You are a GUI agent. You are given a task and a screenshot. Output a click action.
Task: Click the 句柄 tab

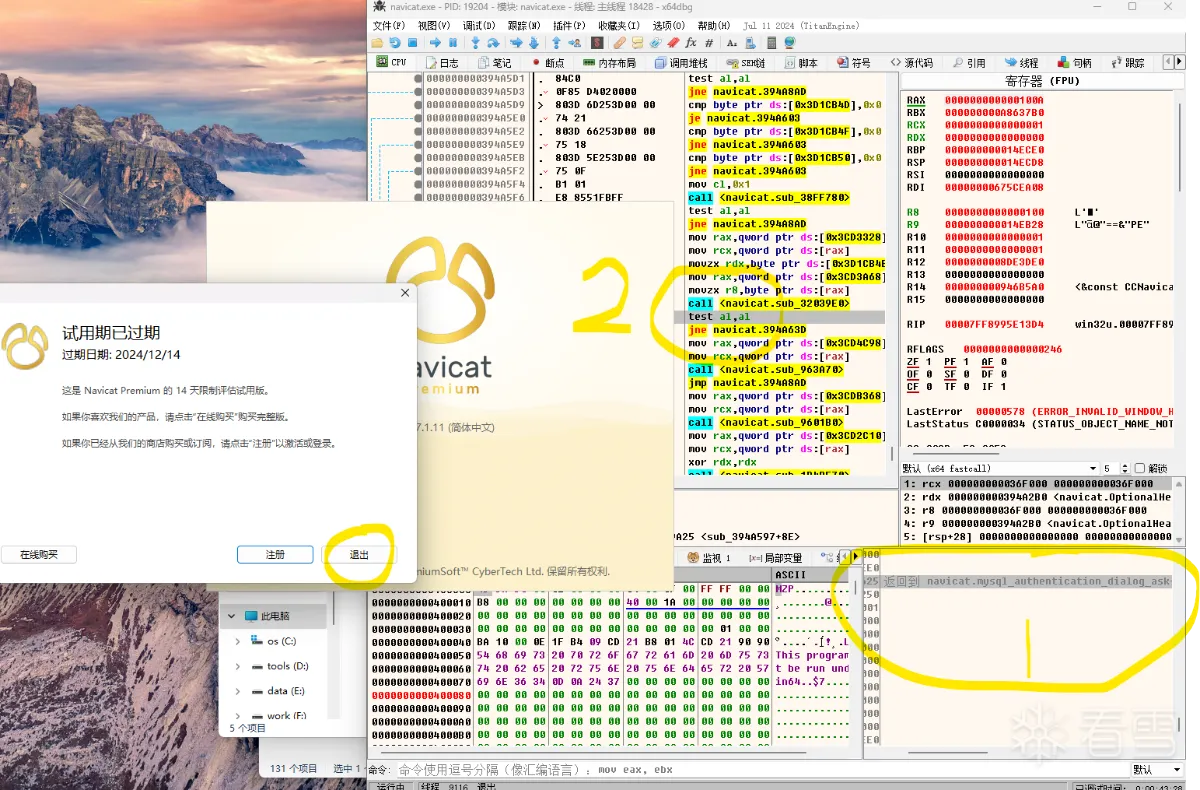click(x=1074, y=62)
